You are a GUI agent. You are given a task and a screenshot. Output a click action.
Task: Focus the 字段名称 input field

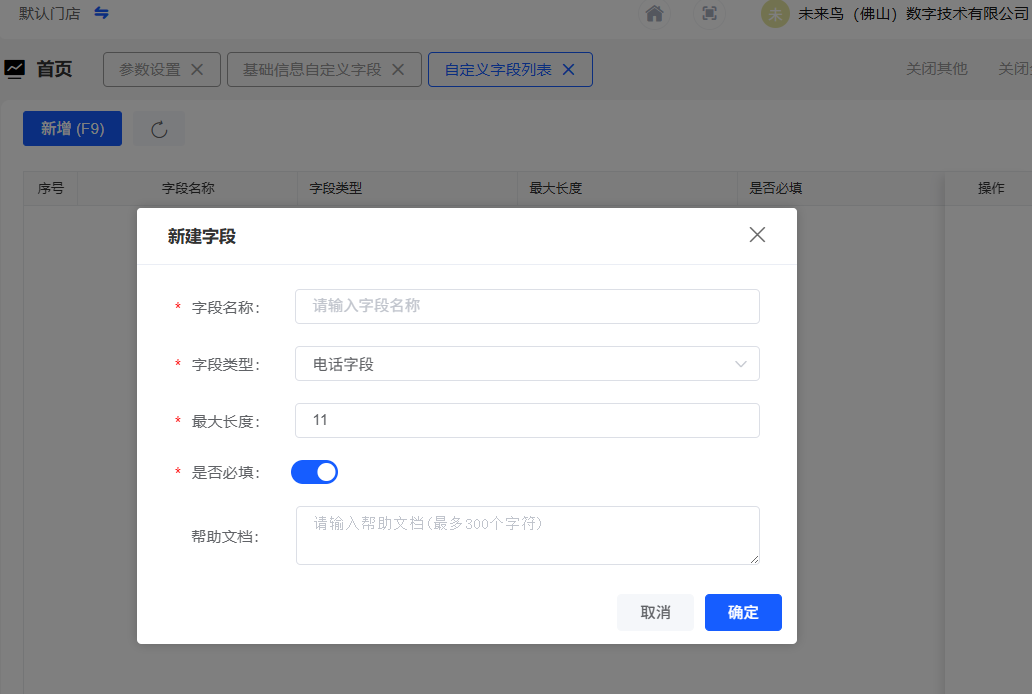[x=527, y=307]
